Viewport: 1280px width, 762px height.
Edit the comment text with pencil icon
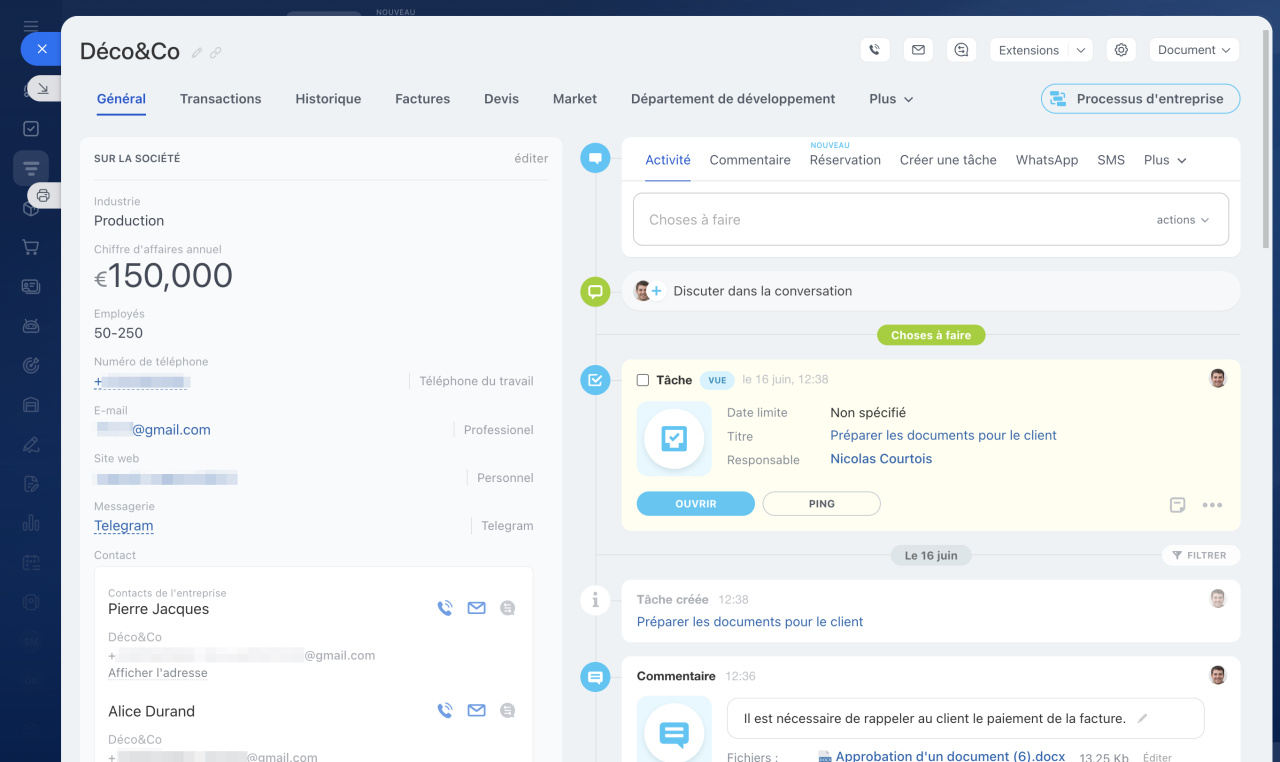click(1143, 718)
